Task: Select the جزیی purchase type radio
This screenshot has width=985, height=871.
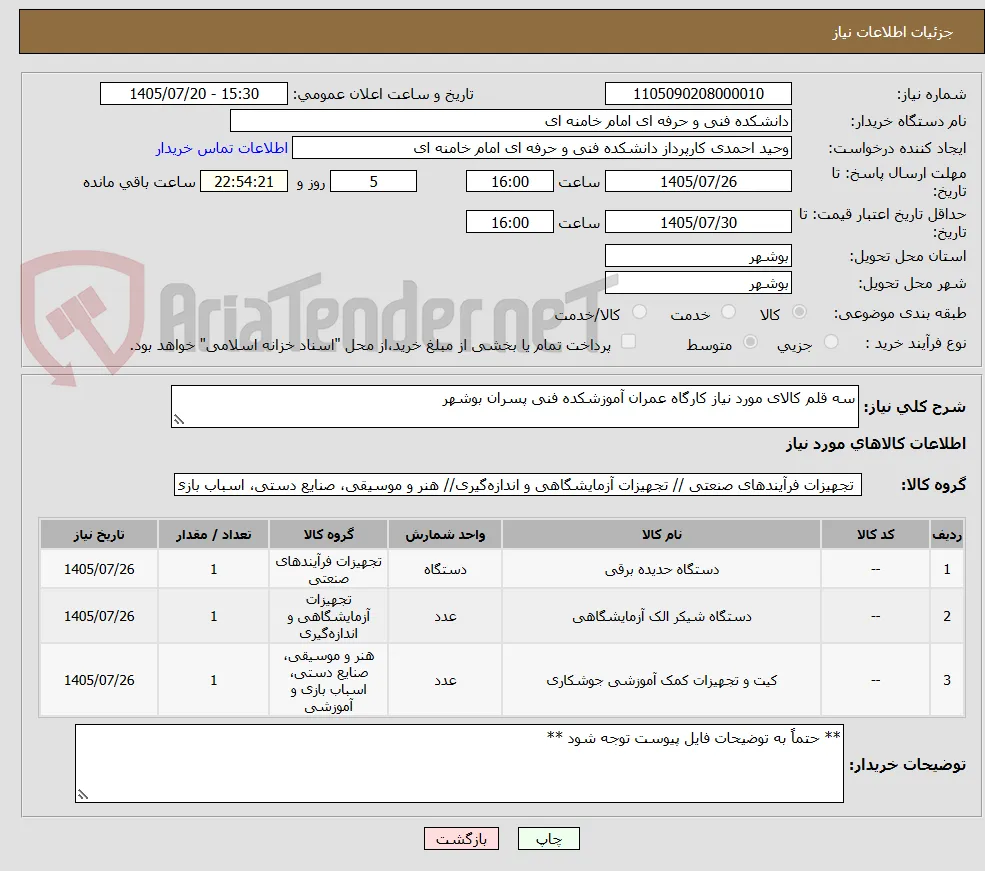Action: click(830, 342)
